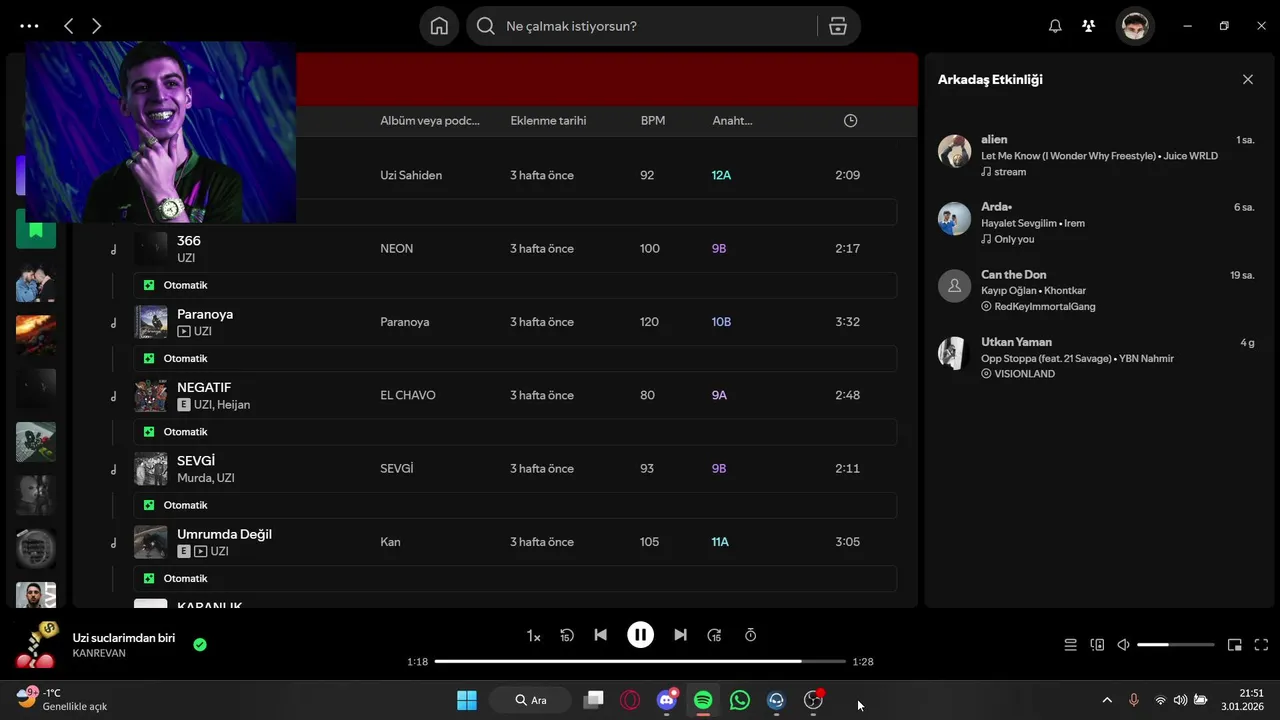Sort by duration clock icon column
Viewport: 1280px width, 720px height.
(850, 121)
